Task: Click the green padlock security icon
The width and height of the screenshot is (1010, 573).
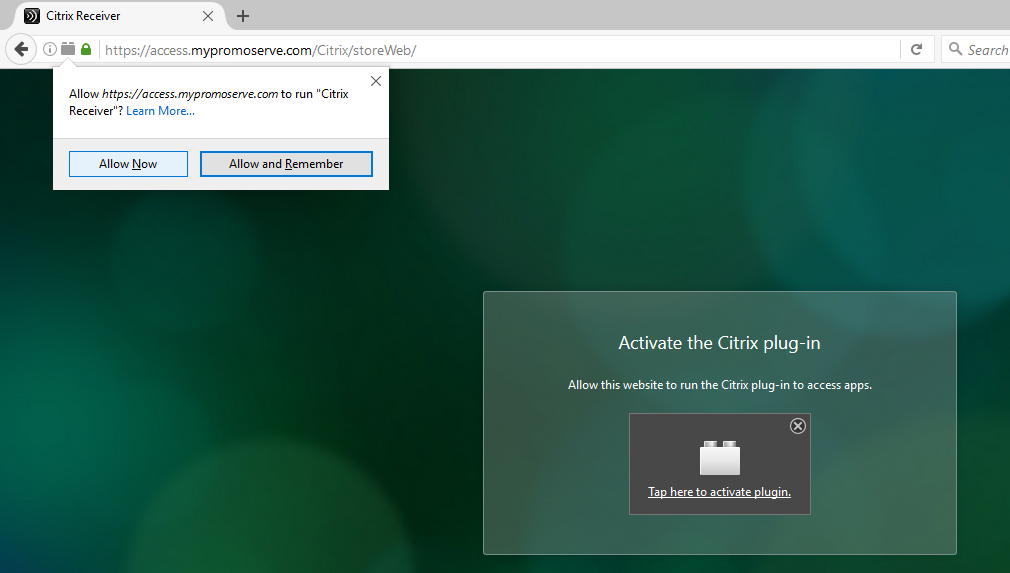Action: [86, 49]
